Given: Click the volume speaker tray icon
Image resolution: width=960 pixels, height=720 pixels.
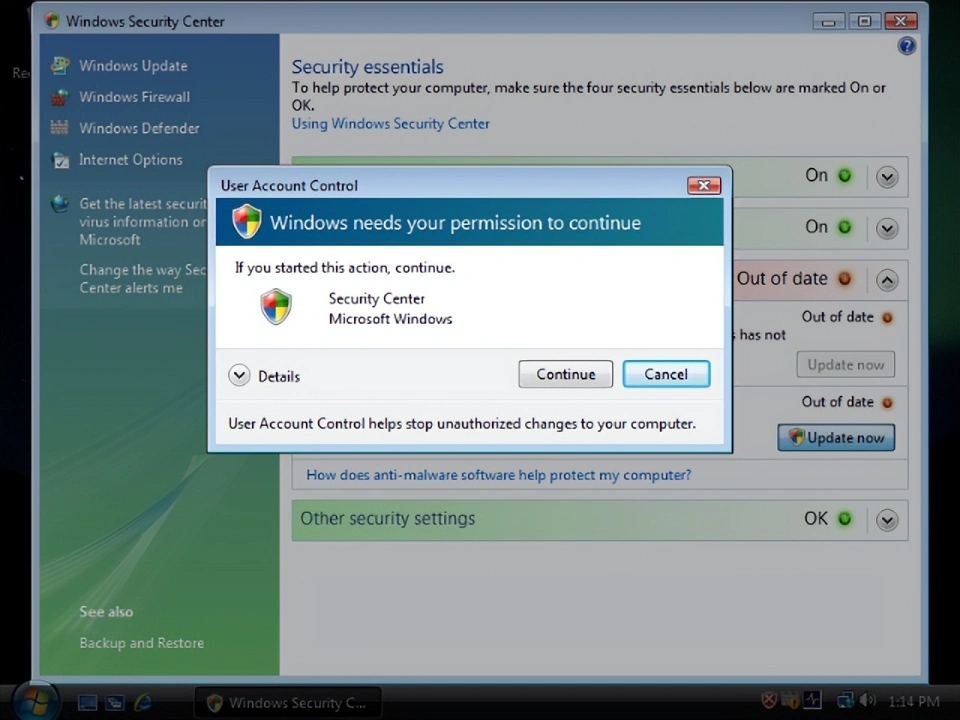Looking at the screenshot, I should 867,701.
